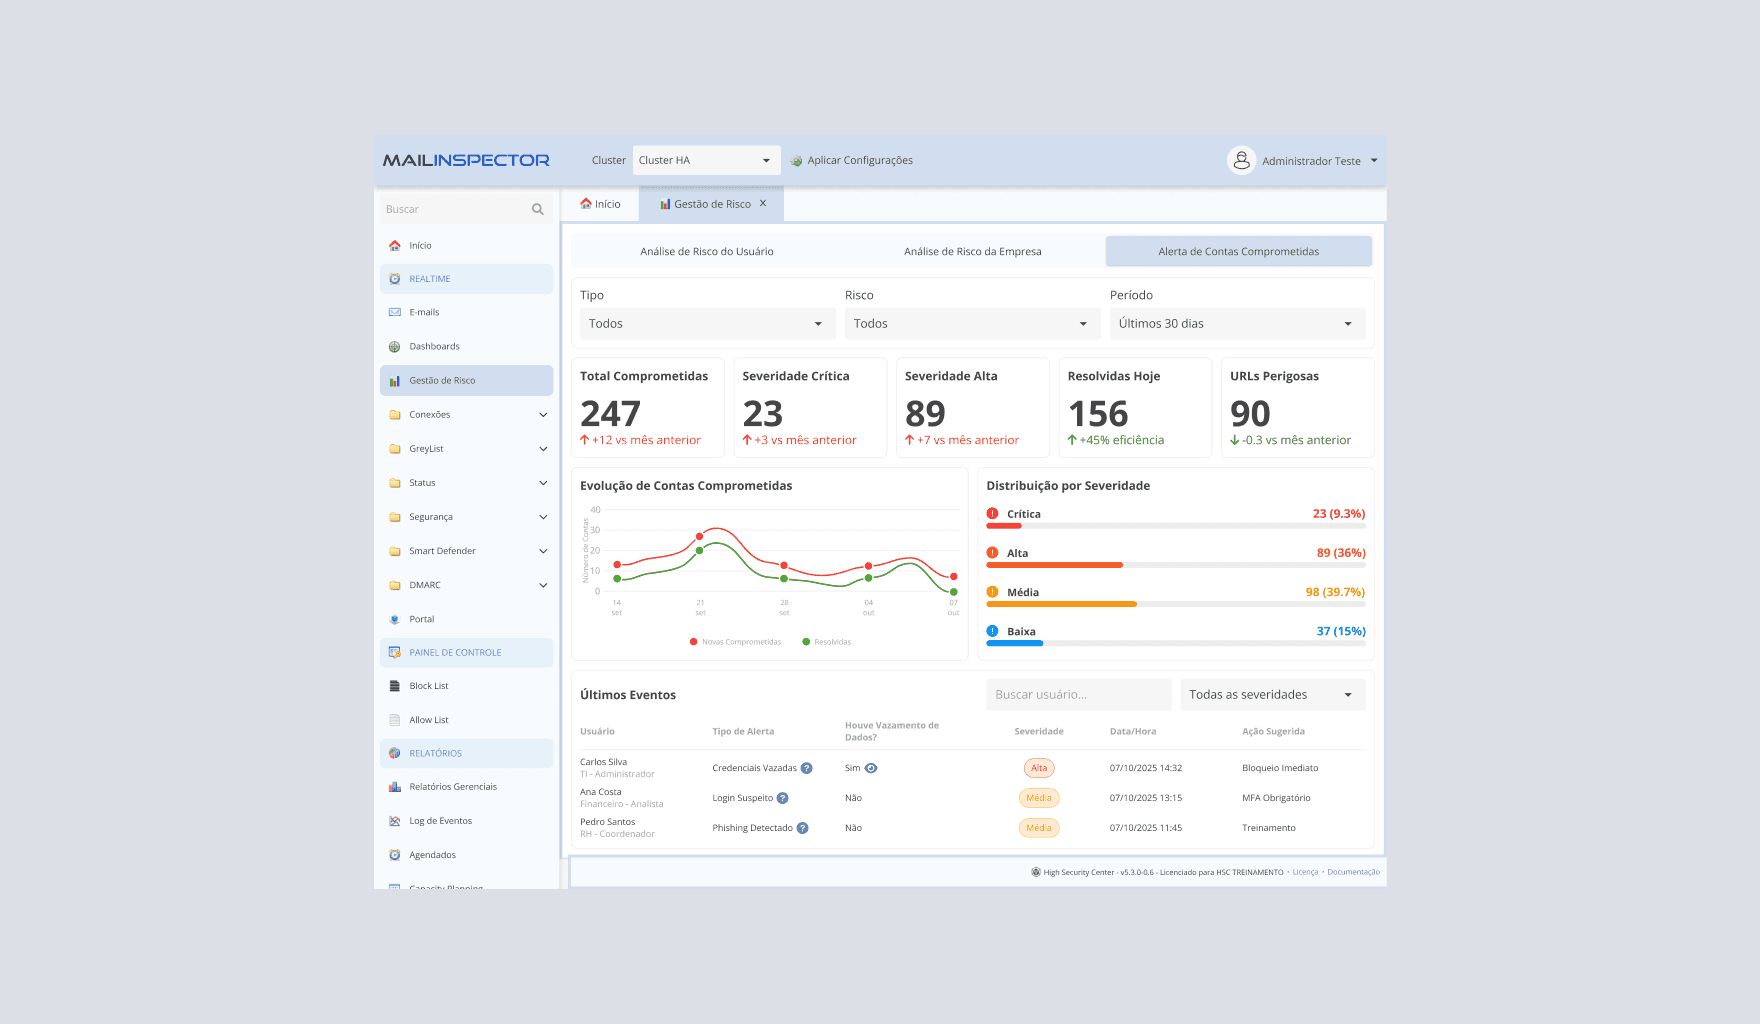The image size is (1760, 1024).
Task: Switch to Análise de Risco do Usuário tab
Action: click(707, 252)
